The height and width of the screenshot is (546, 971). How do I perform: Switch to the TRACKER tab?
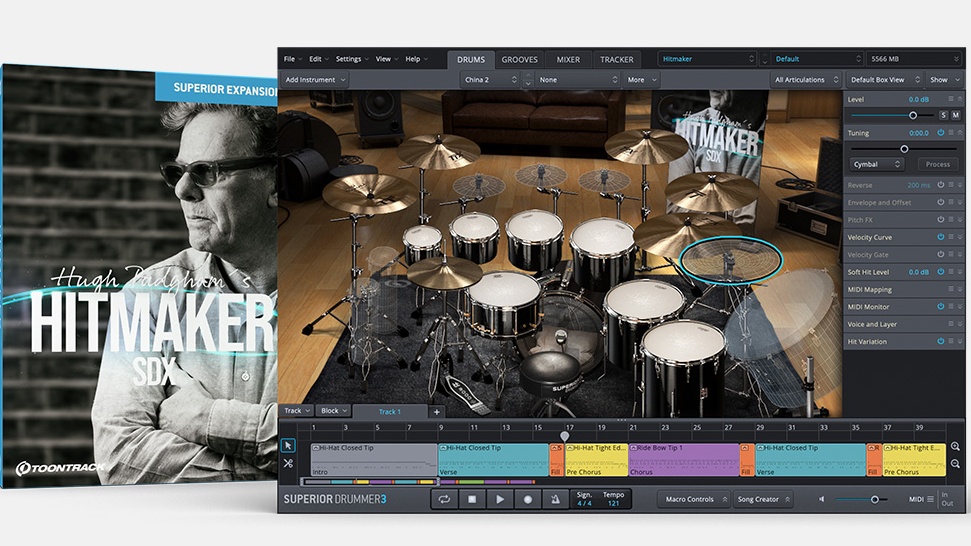[617, 59]
